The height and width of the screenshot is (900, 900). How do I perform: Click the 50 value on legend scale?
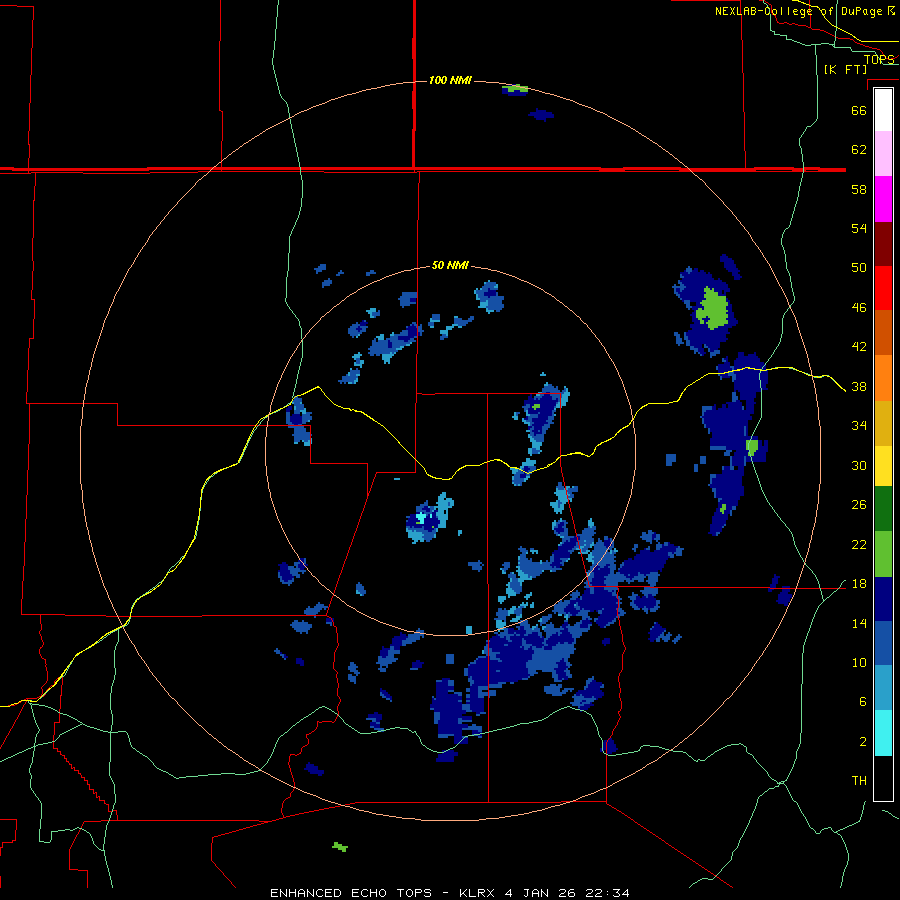[x=859, y=268]
